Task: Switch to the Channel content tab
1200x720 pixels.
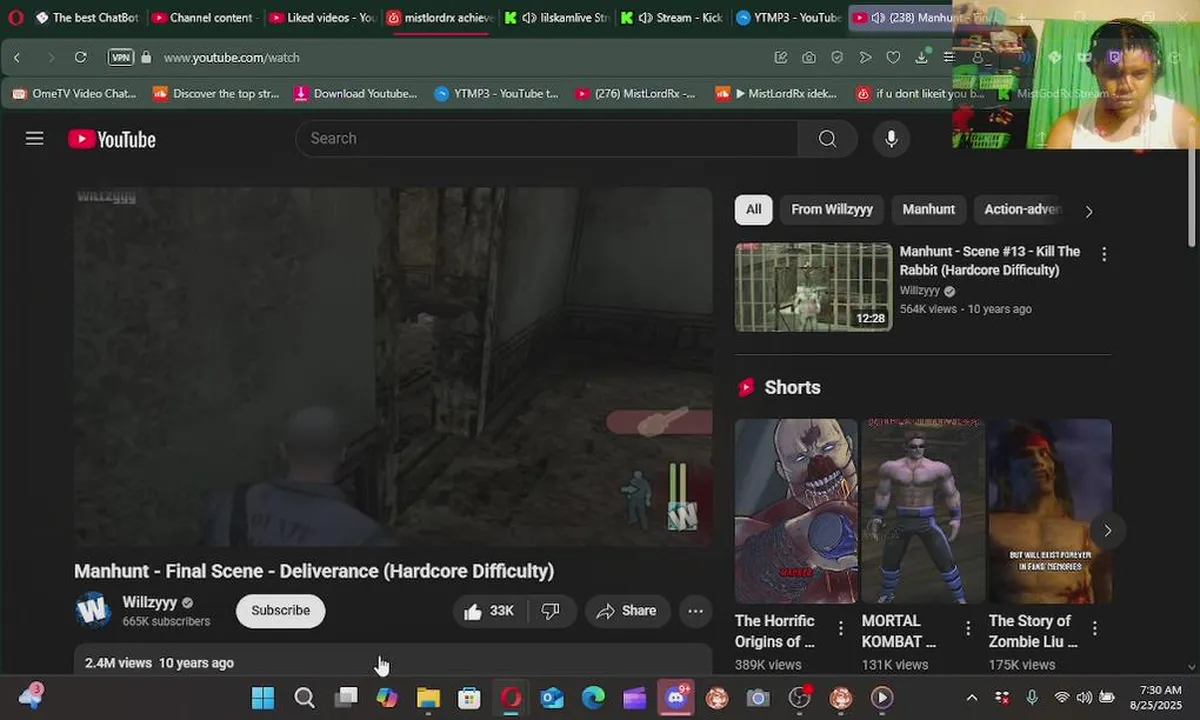Action: 203,18
